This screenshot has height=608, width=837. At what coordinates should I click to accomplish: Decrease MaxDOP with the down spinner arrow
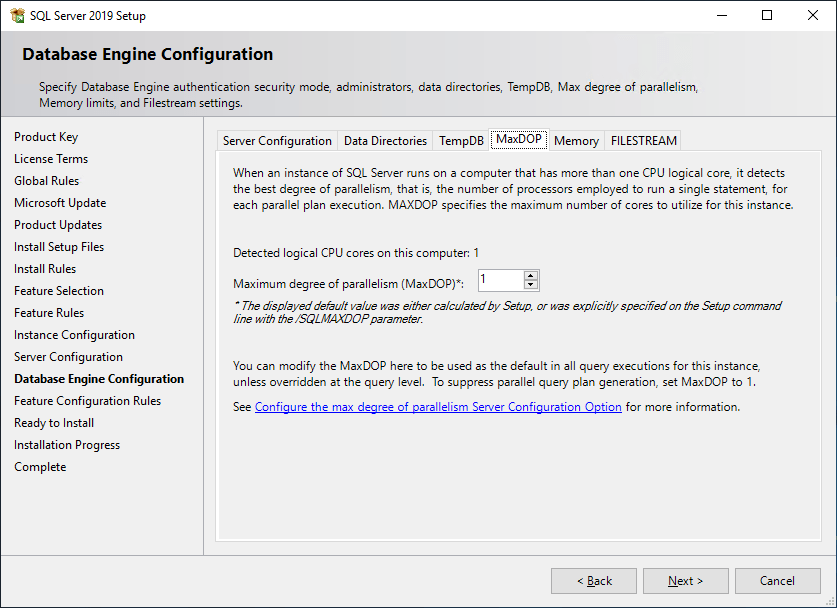531,285
